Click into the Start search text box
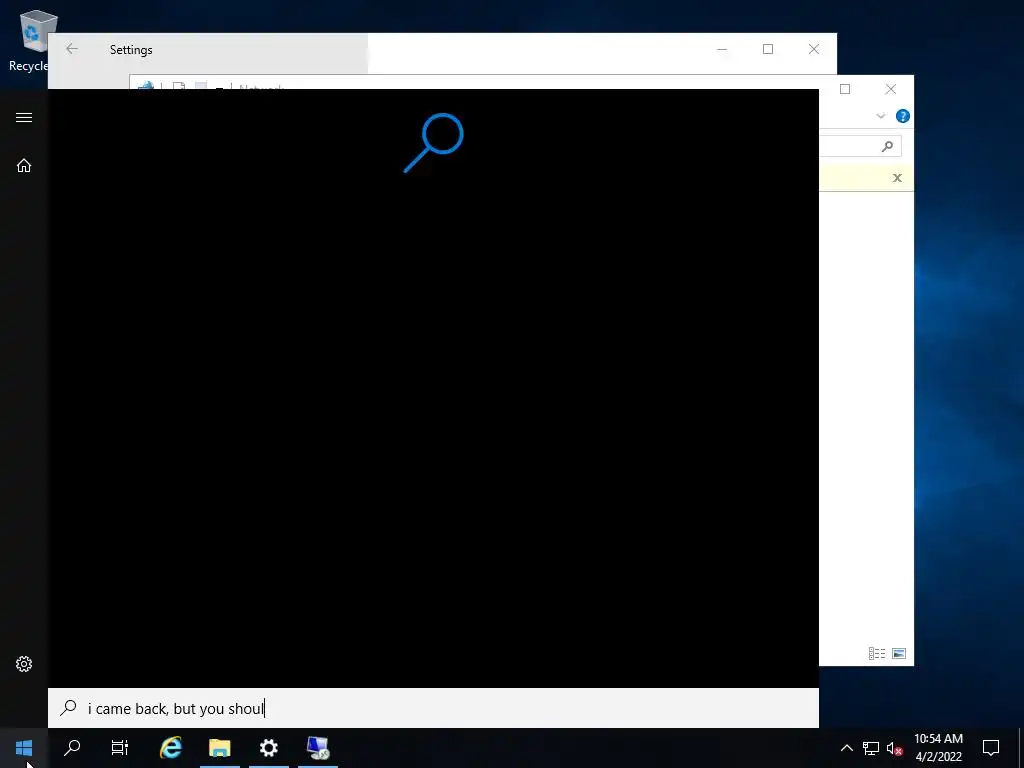Image resolution: width=1024 pixels, height=768 pixels. (433, 708)
